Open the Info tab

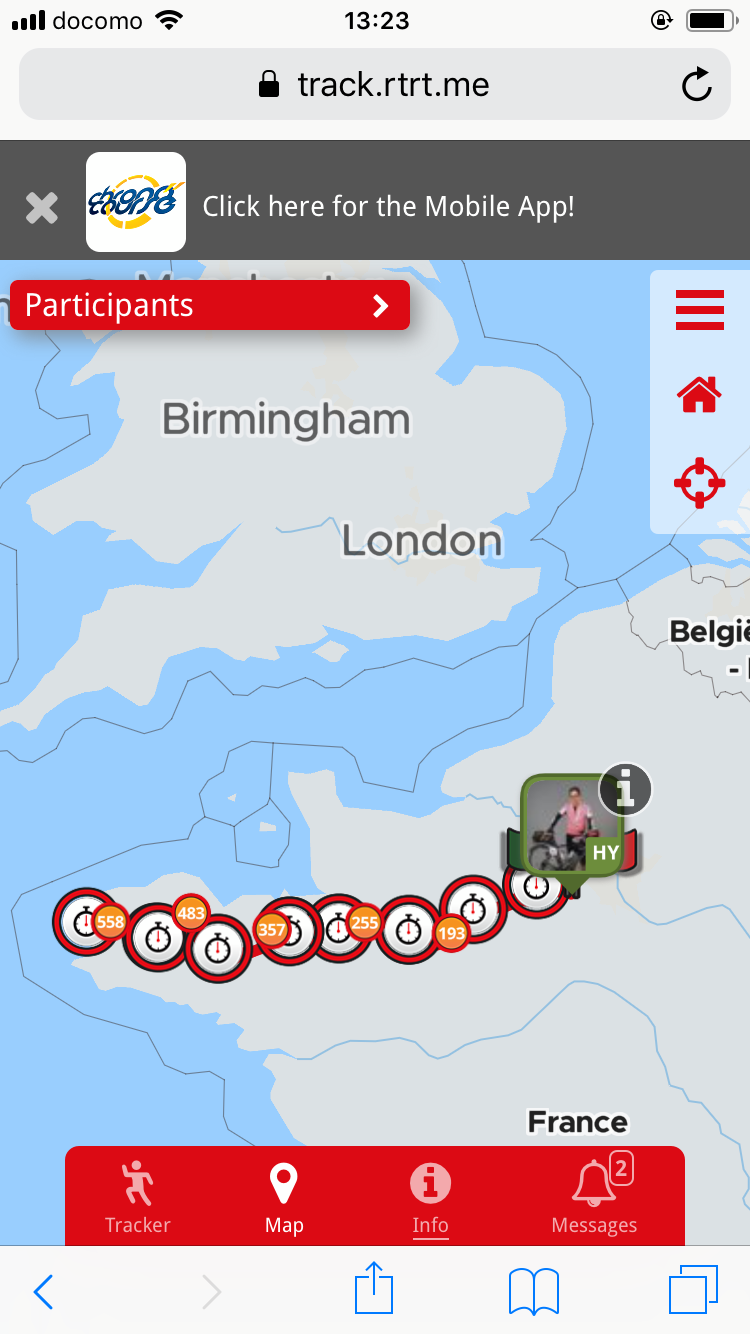coord(430,1197)
